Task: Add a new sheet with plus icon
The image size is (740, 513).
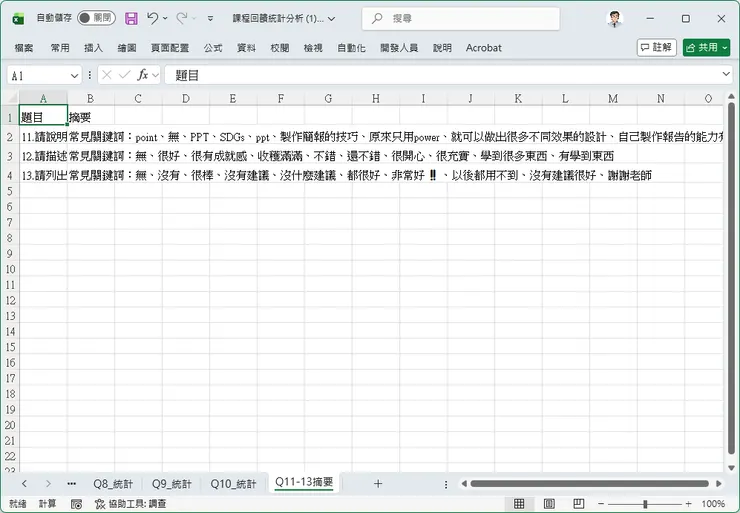Action: coord(378,484)
